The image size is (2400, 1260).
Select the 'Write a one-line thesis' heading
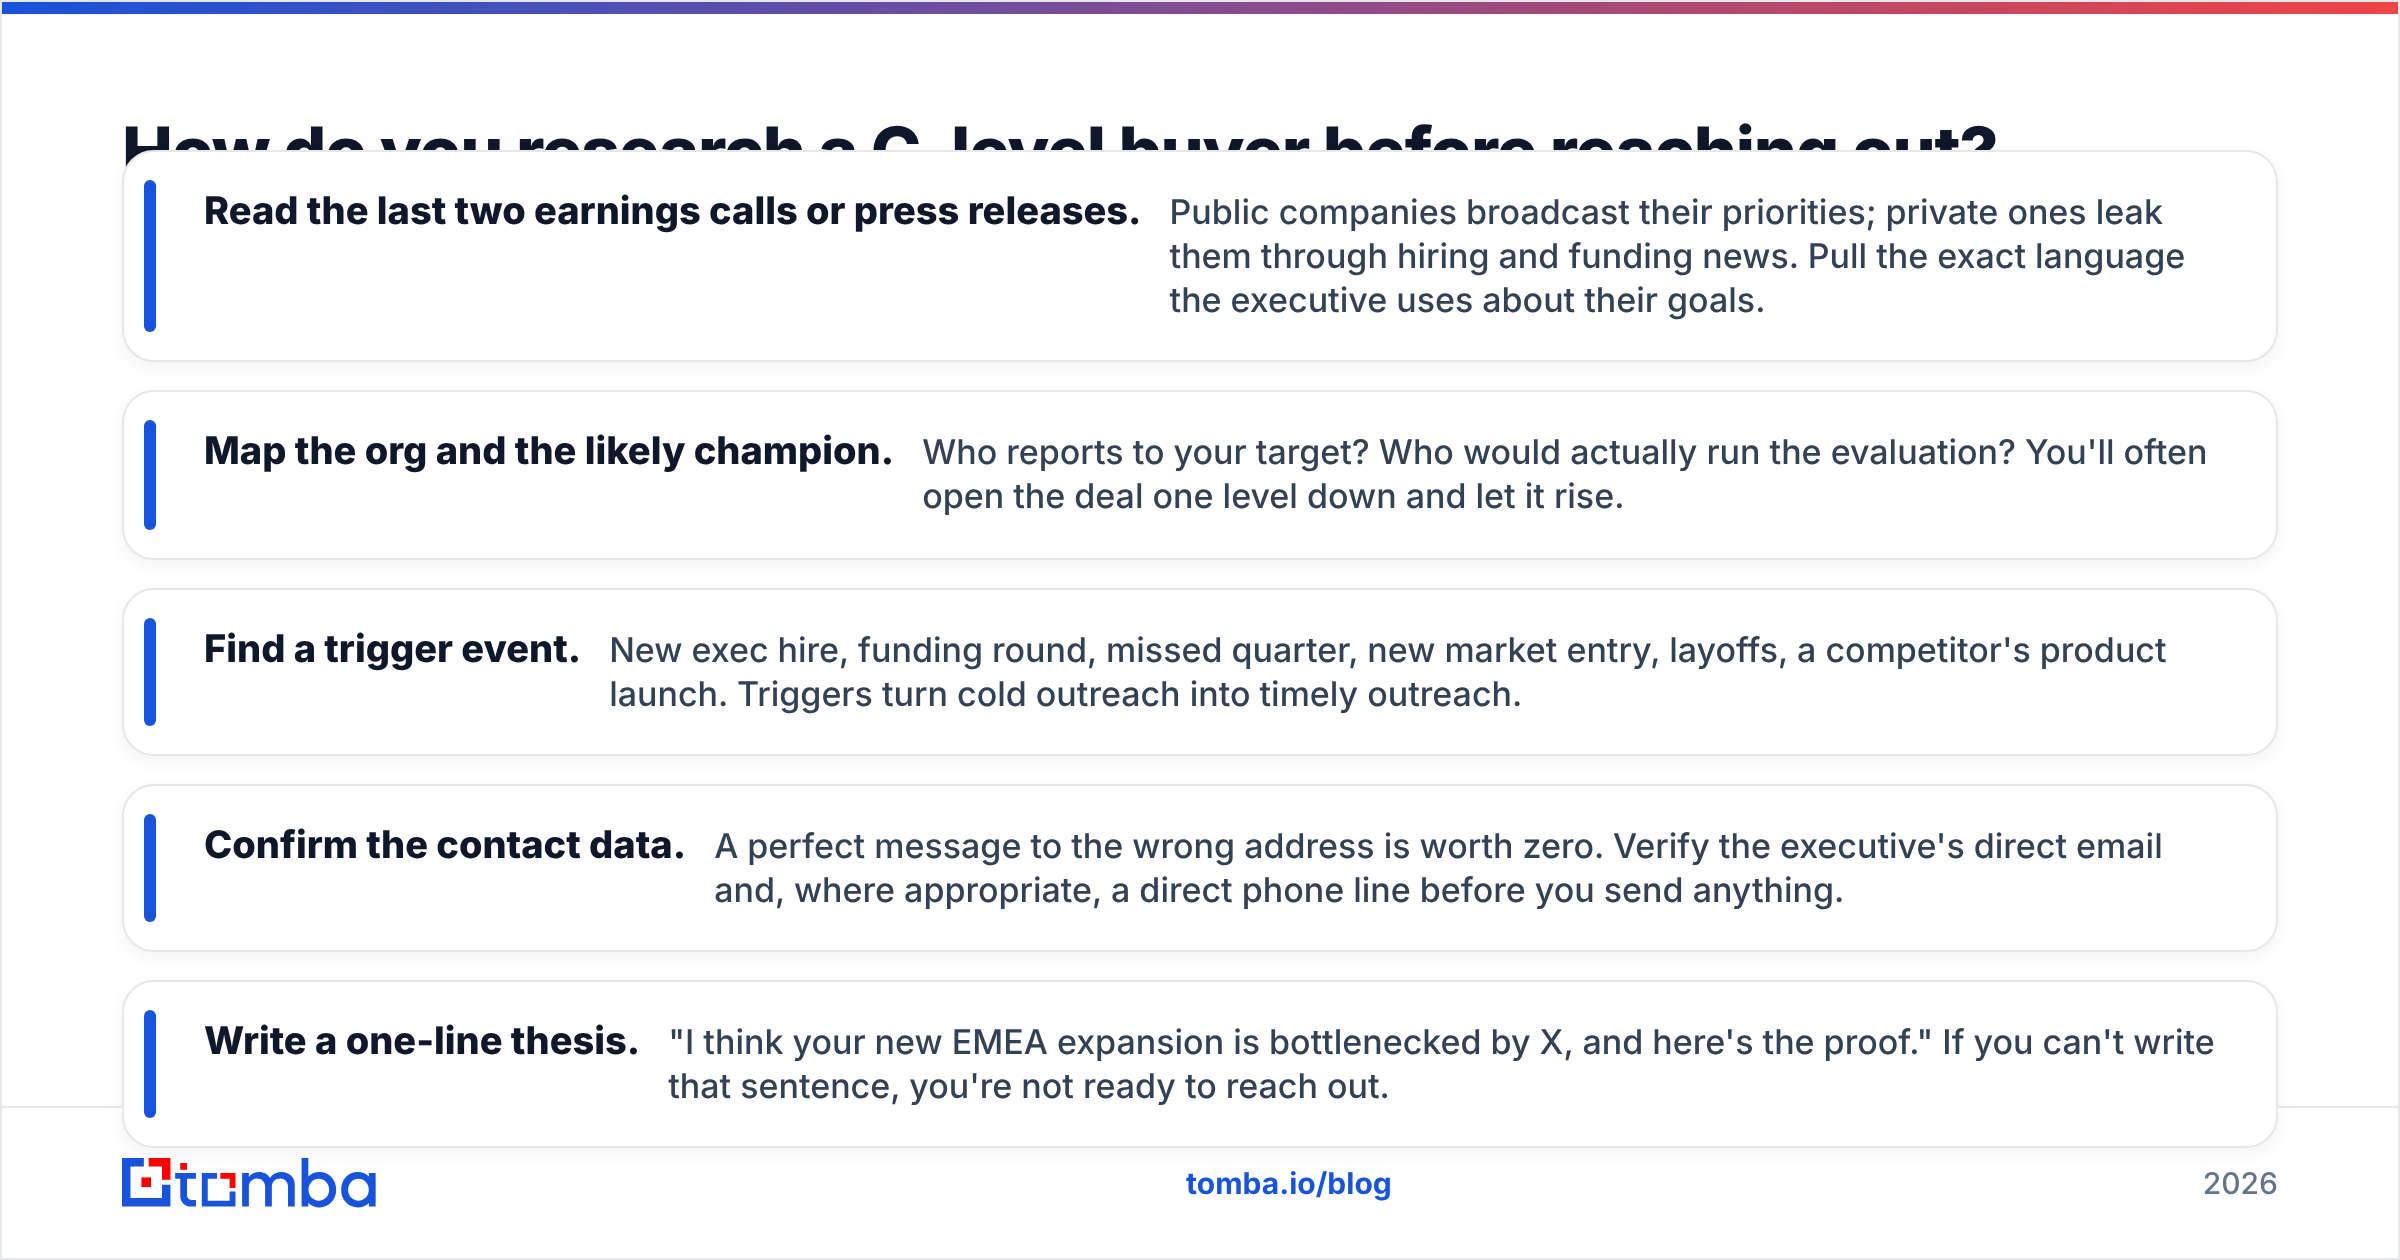[421, 1042]
